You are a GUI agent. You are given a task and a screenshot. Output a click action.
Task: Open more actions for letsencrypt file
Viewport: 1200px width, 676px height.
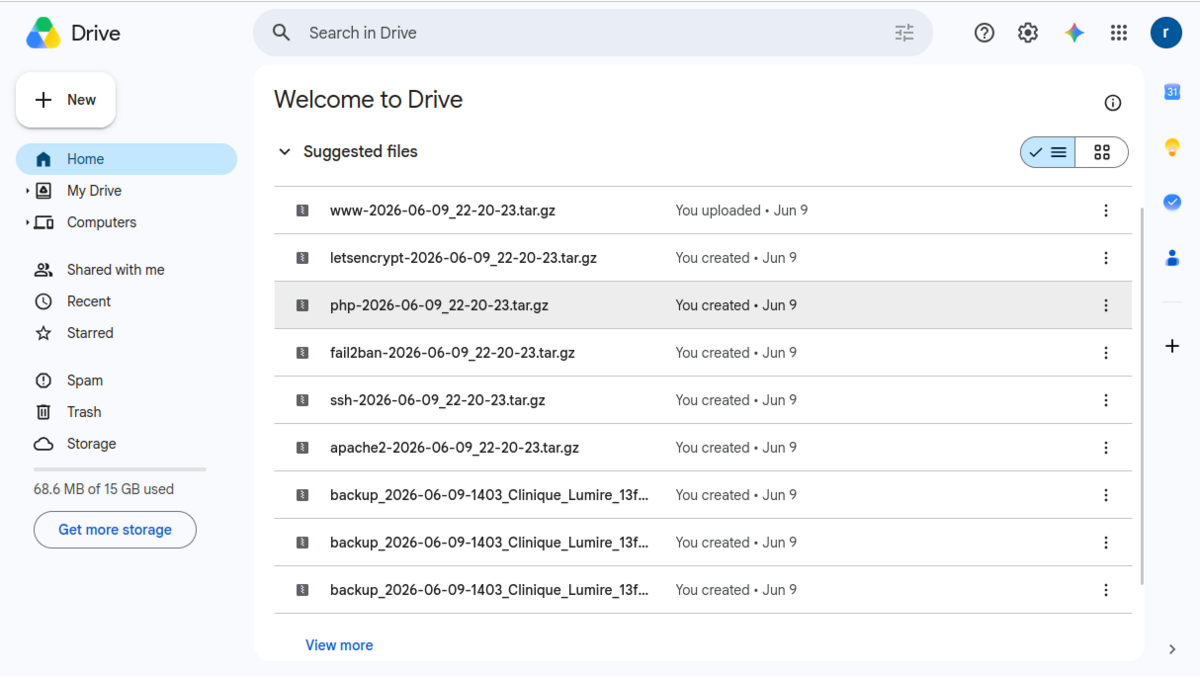click(x=1106, y=258)
